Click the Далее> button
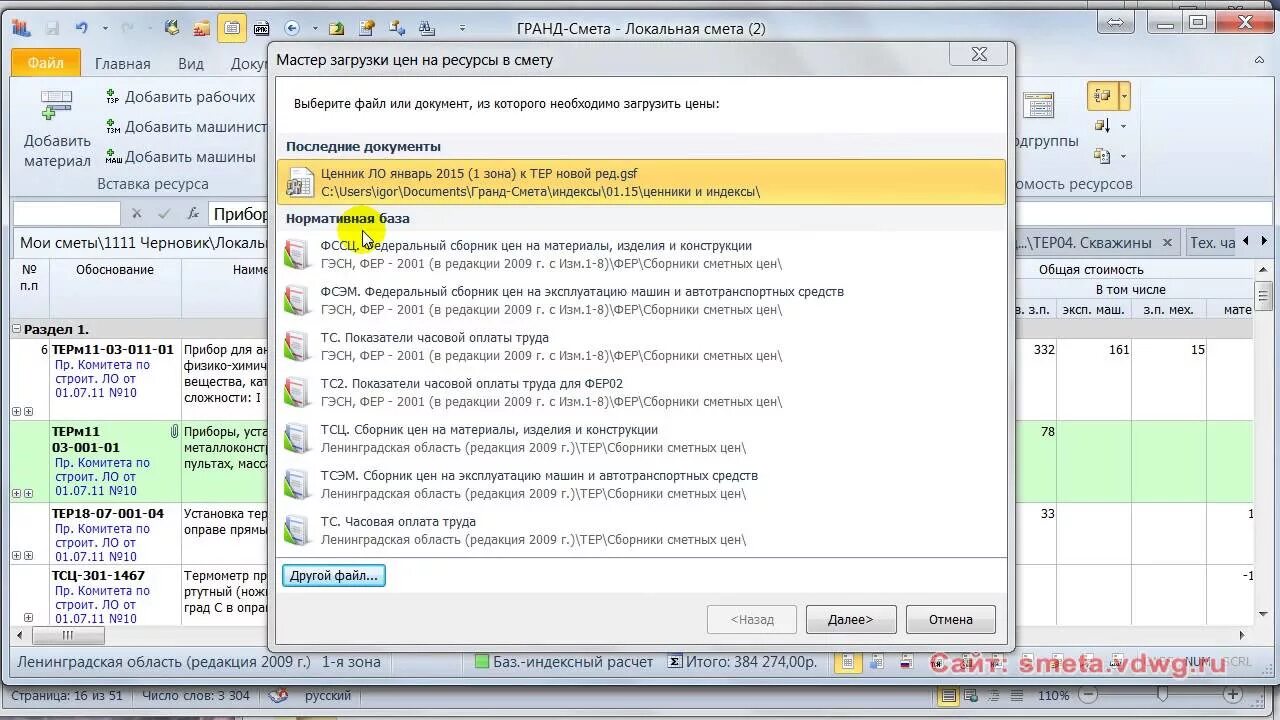 point(850,619)
